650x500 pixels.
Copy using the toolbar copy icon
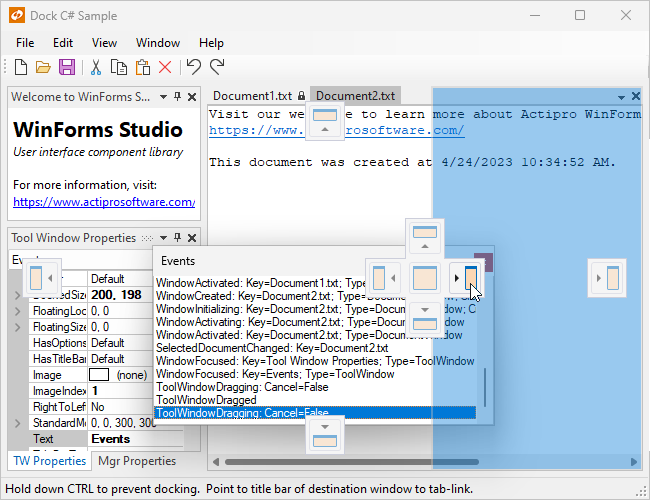[x=119, y=67]
